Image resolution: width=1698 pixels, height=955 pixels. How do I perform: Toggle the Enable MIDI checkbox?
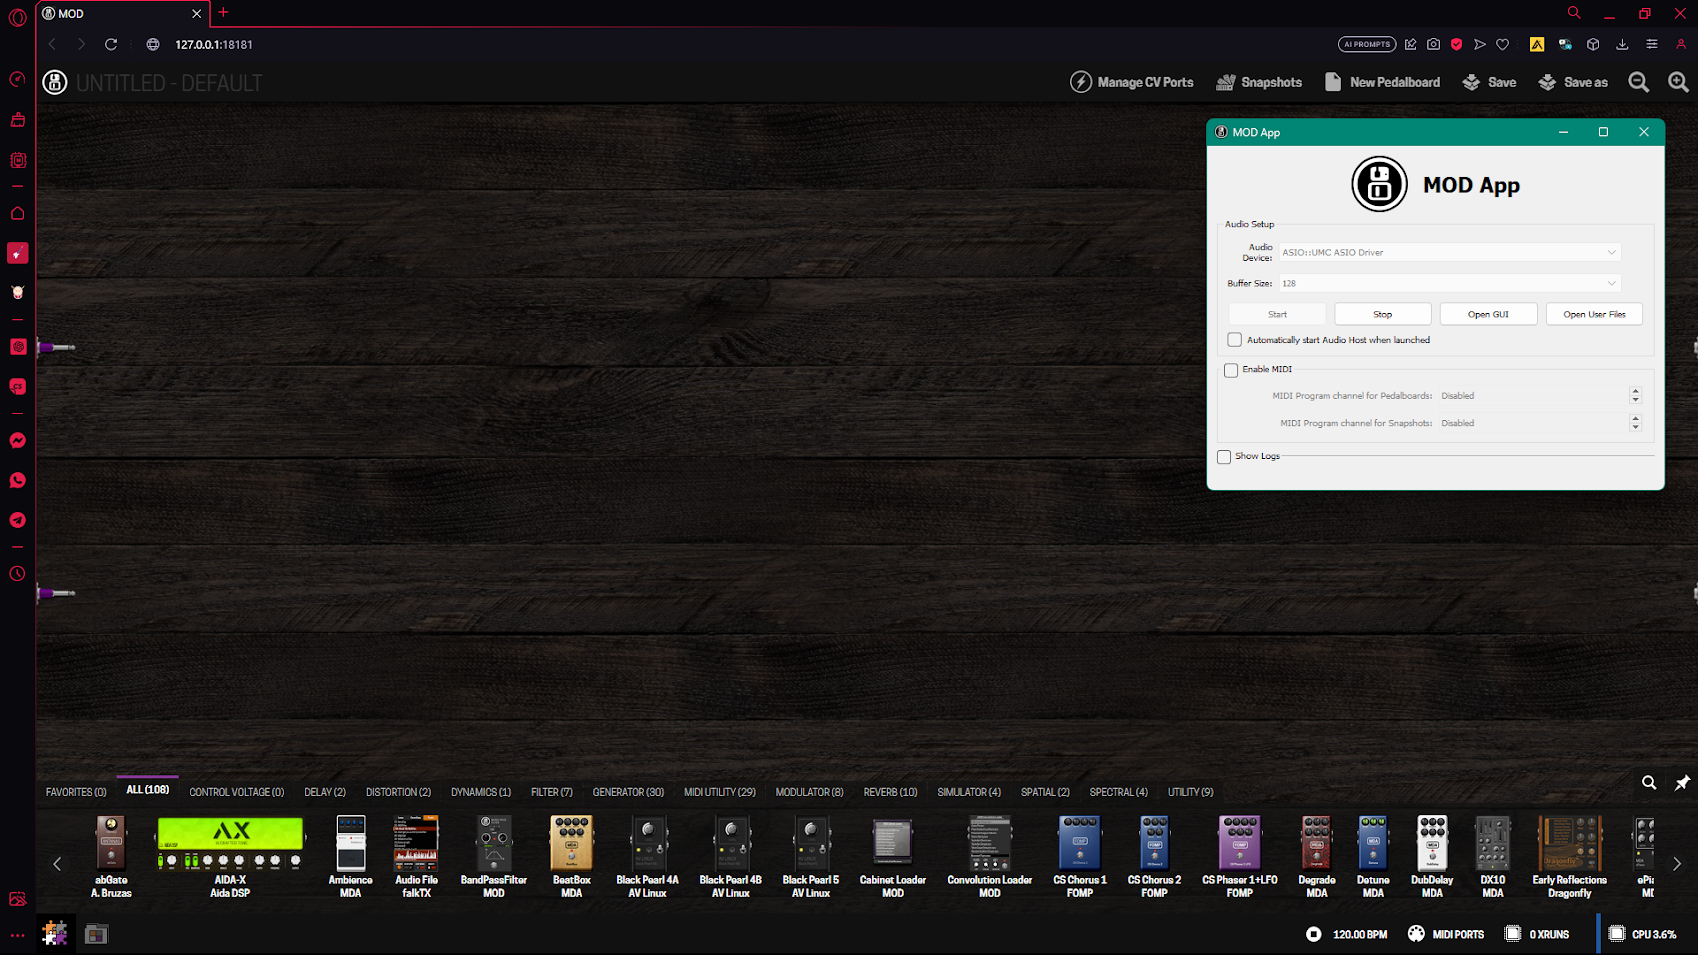(1231, 370)
